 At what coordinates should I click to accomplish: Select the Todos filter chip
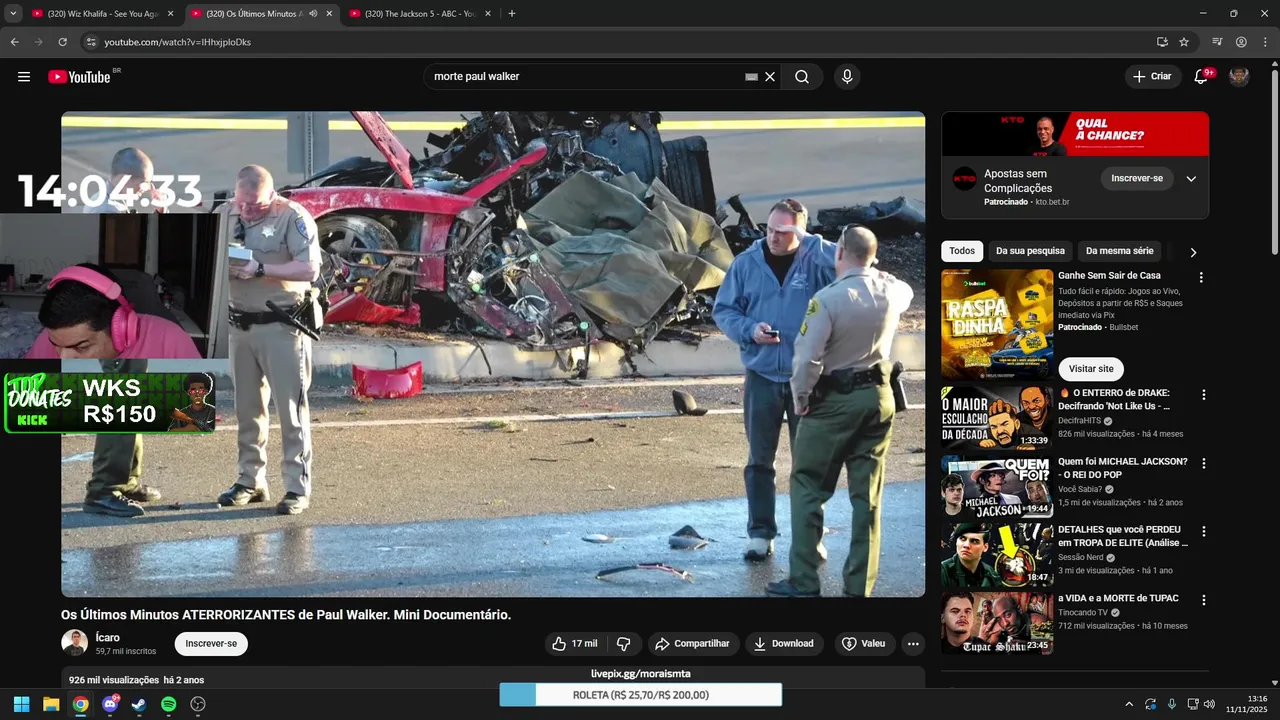coord(962,251)
